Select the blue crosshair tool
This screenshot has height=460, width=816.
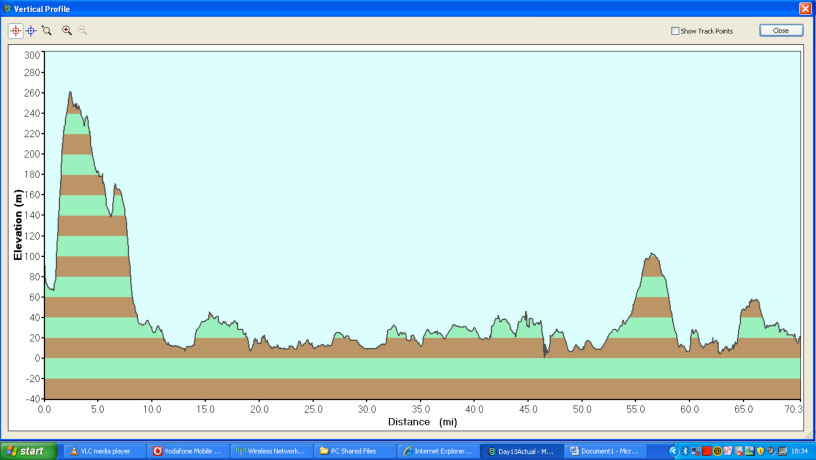point(31,31)
